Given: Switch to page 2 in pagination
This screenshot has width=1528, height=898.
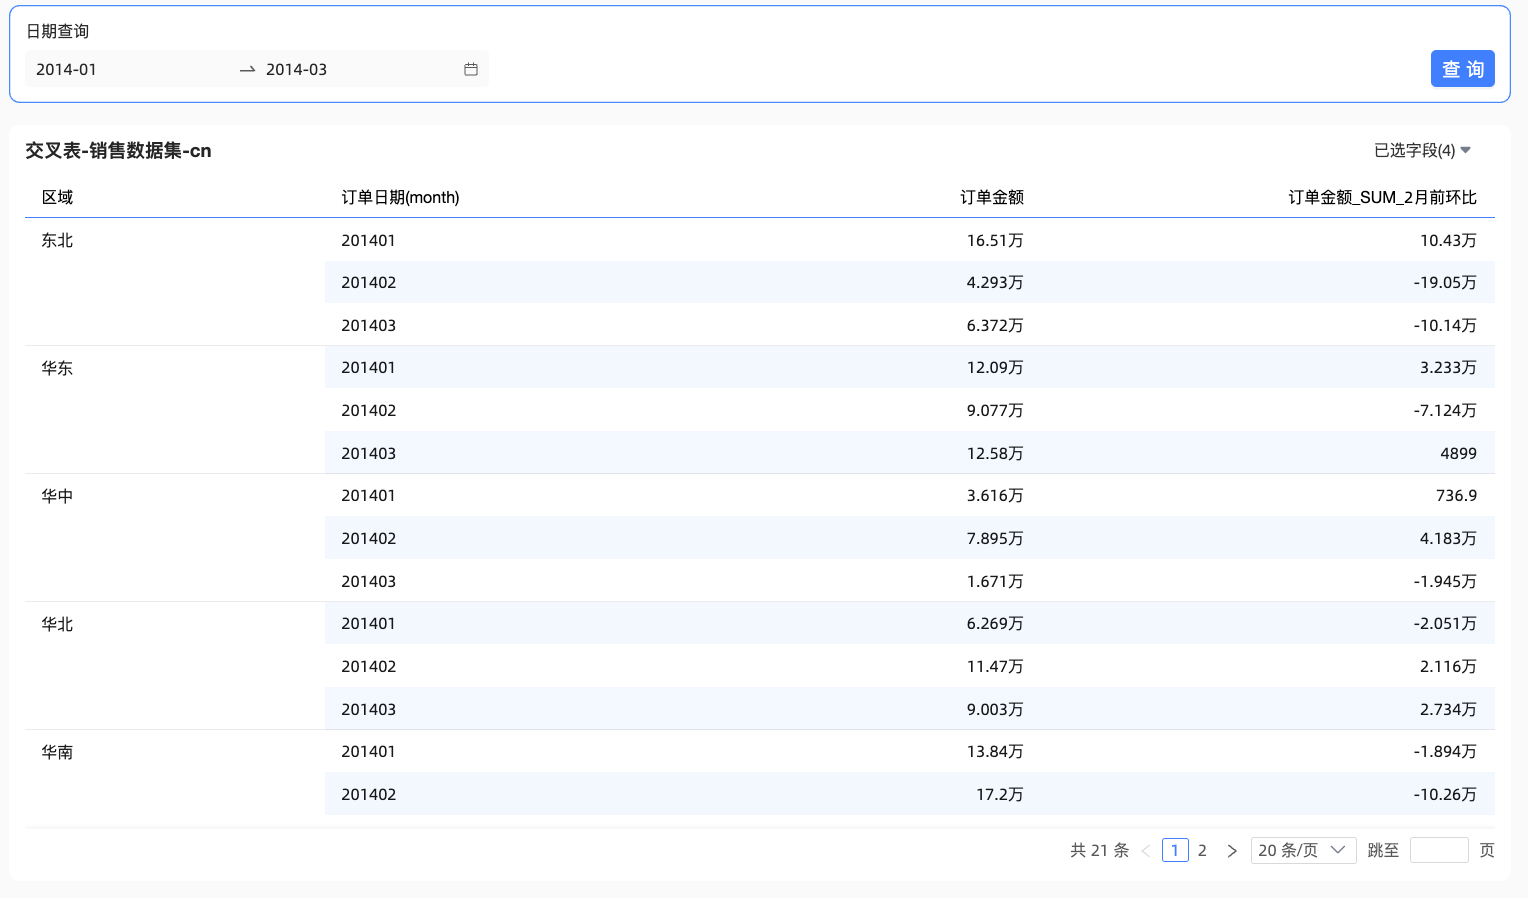Looking at the screenshot, I should (x=1202, y=850).
